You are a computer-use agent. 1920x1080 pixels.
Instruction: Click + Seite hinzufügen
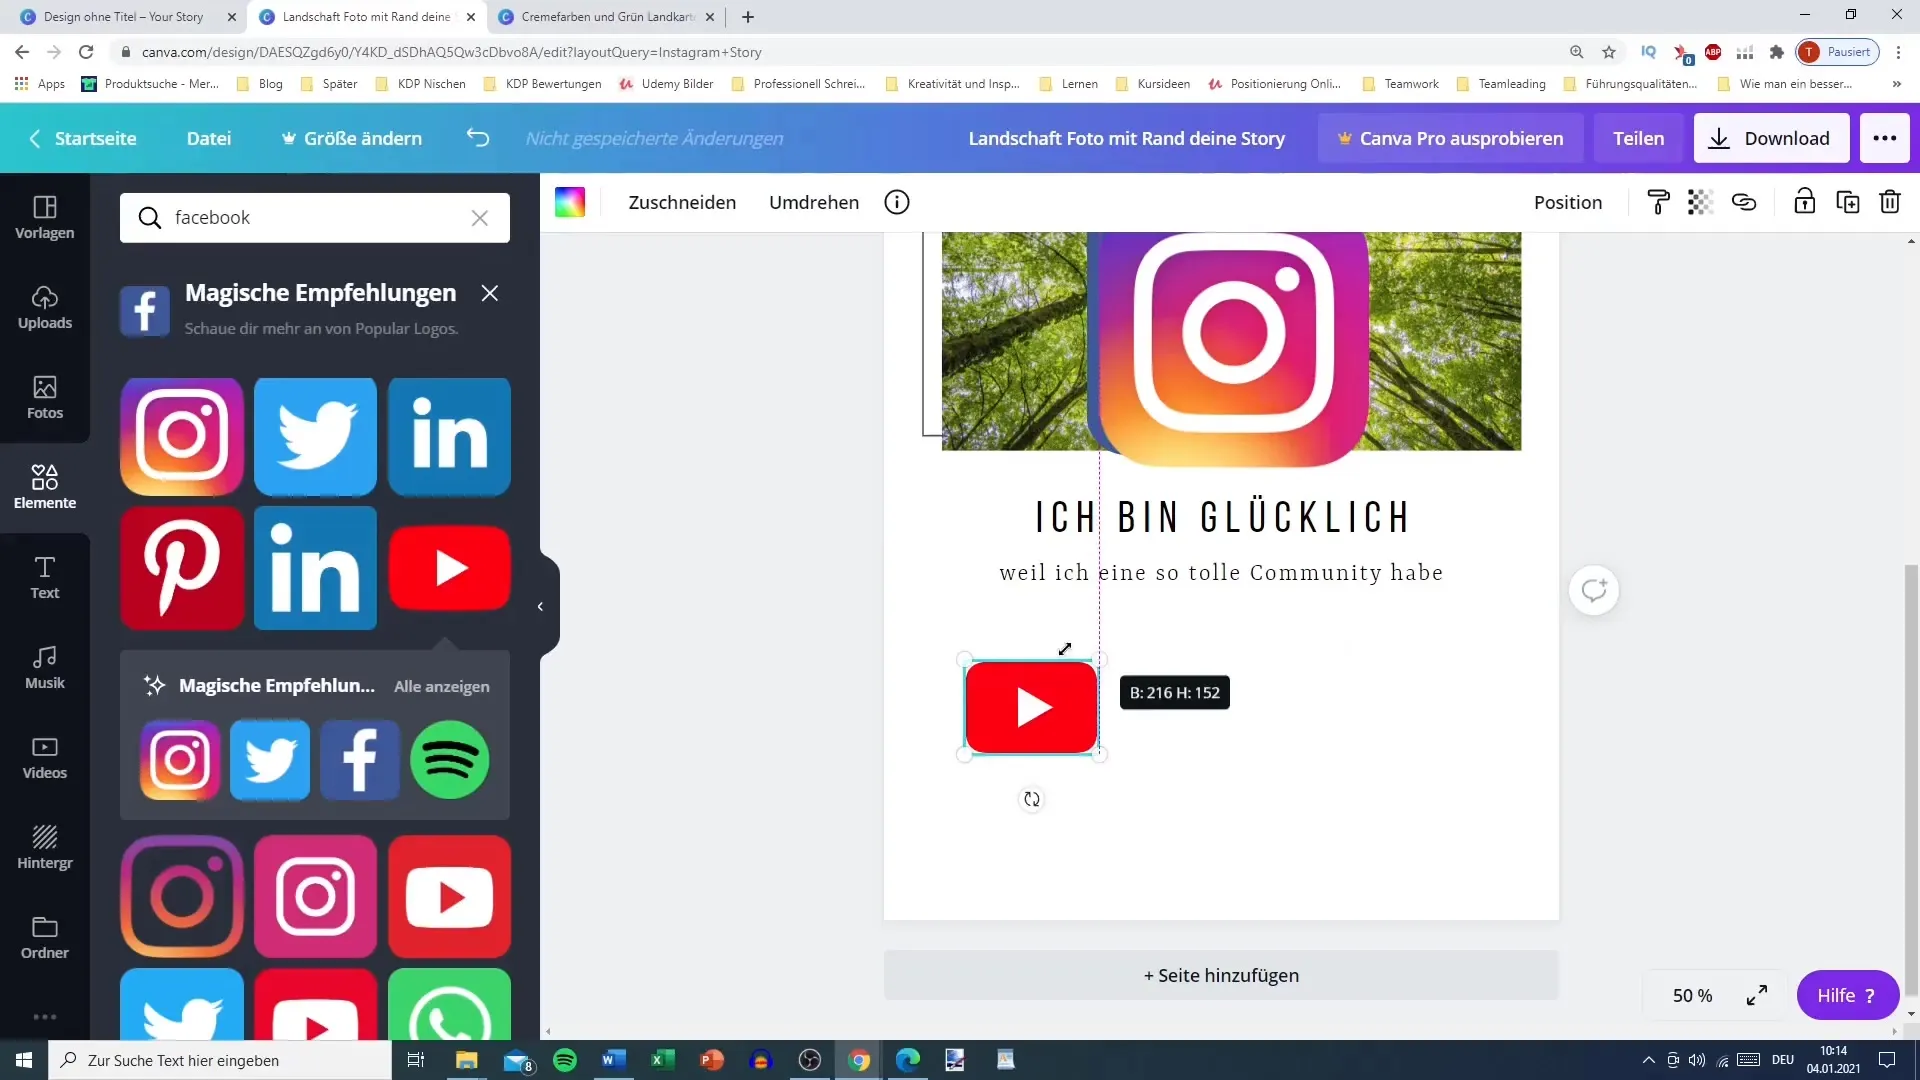[1221, 975]
